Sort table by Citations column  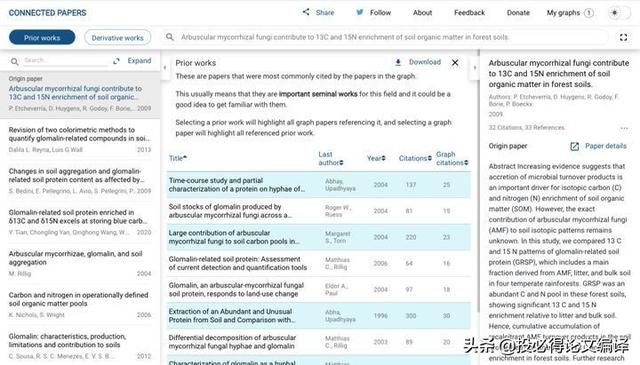click(x=415, y=158)
